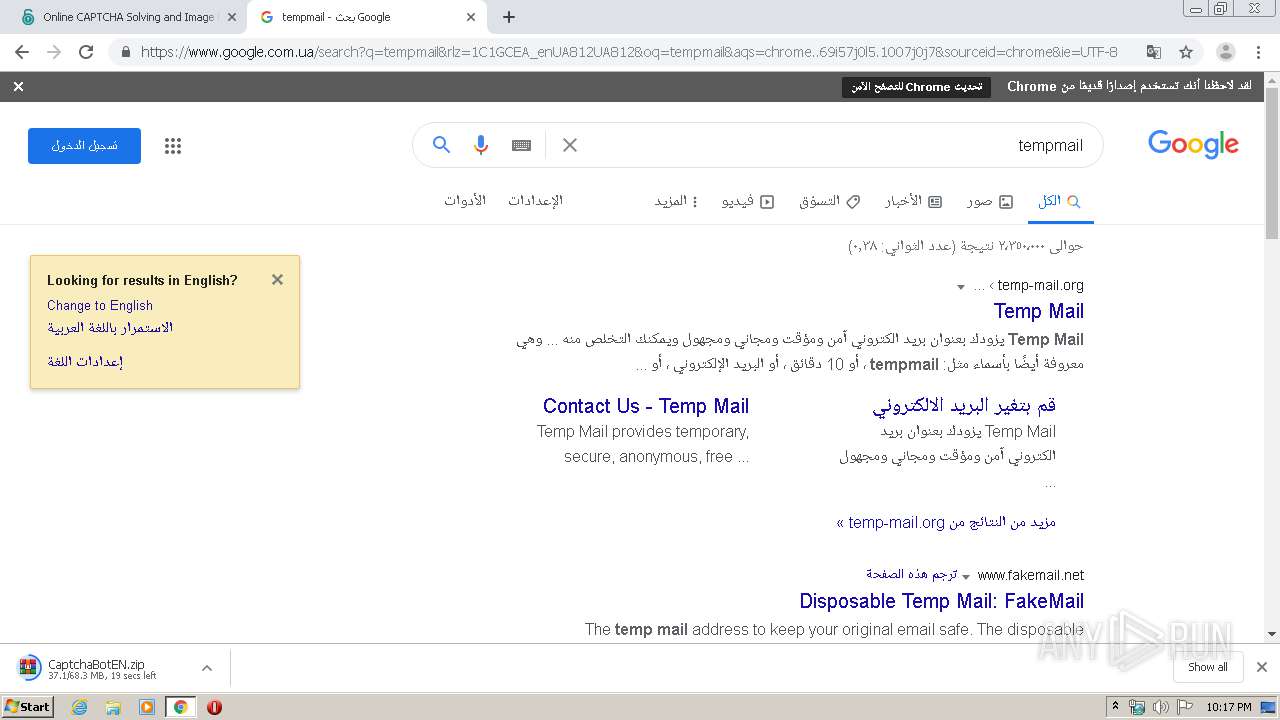Image resolution: width=1280 pixels, height=720 pixels.
Task: Open the Shopping results tab
Action: pyautogui.click(x=829, y=201)
